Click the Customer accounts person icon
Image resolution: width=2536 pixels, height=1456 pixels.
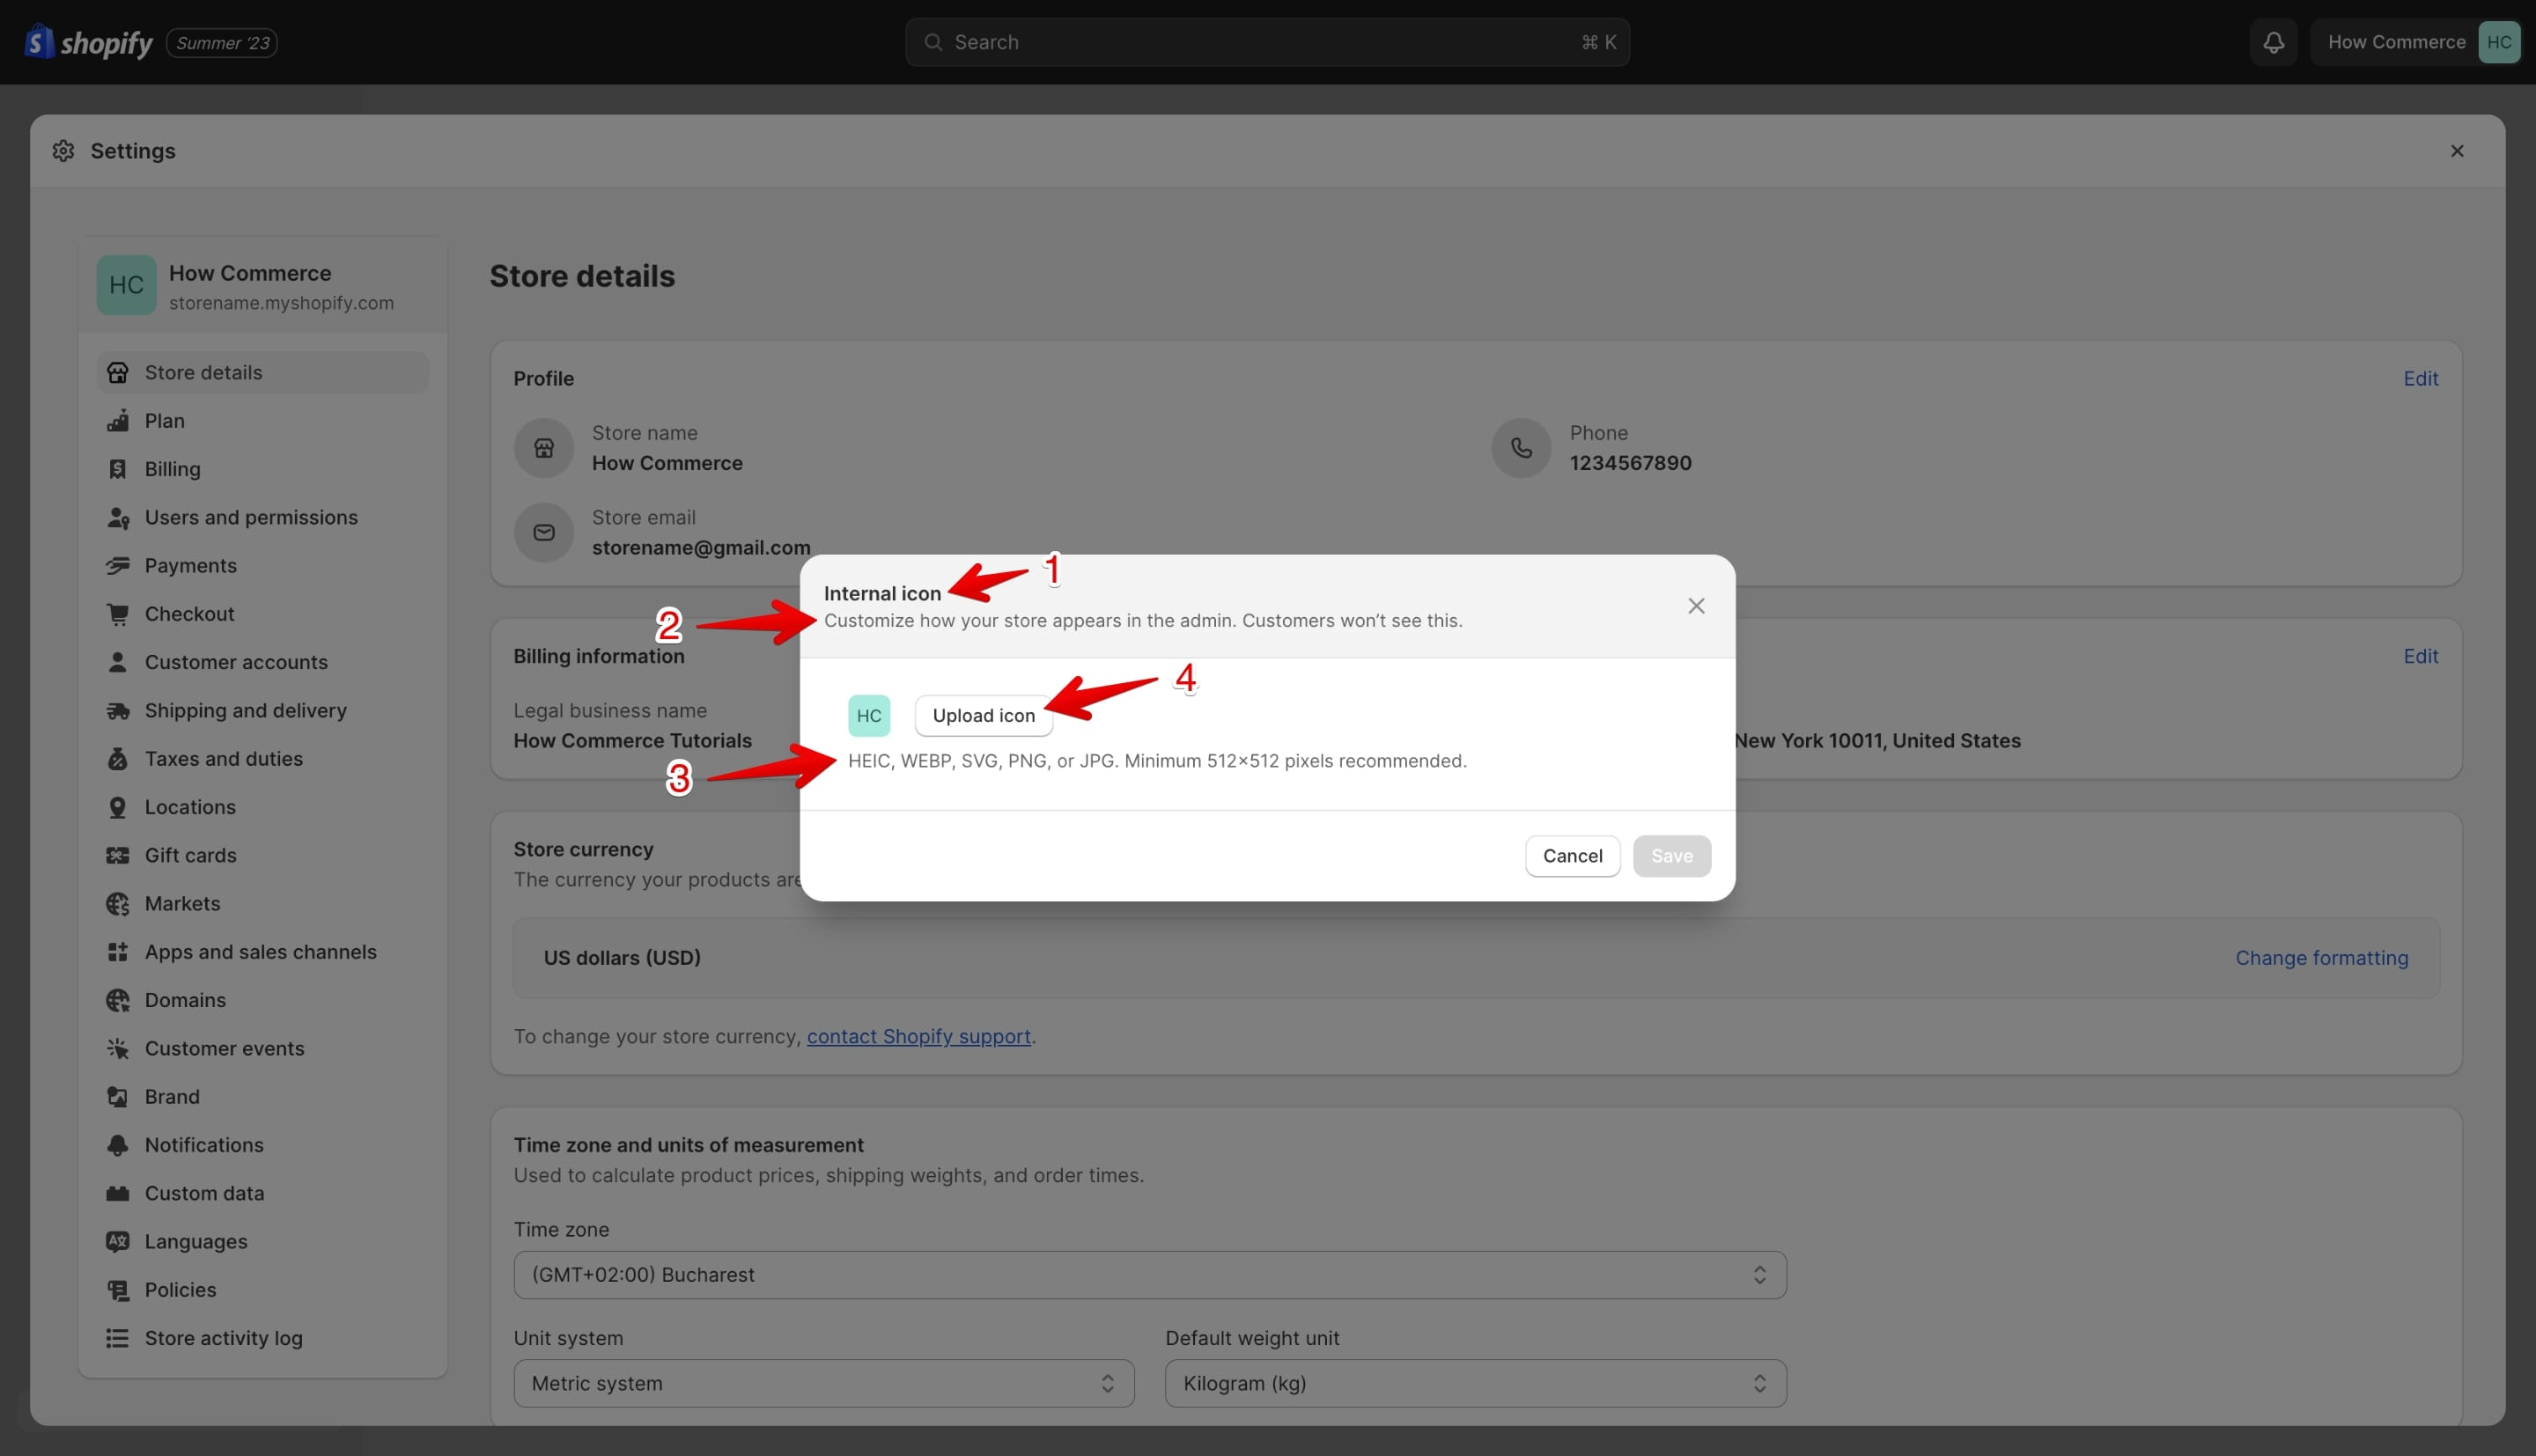(117, 662)
